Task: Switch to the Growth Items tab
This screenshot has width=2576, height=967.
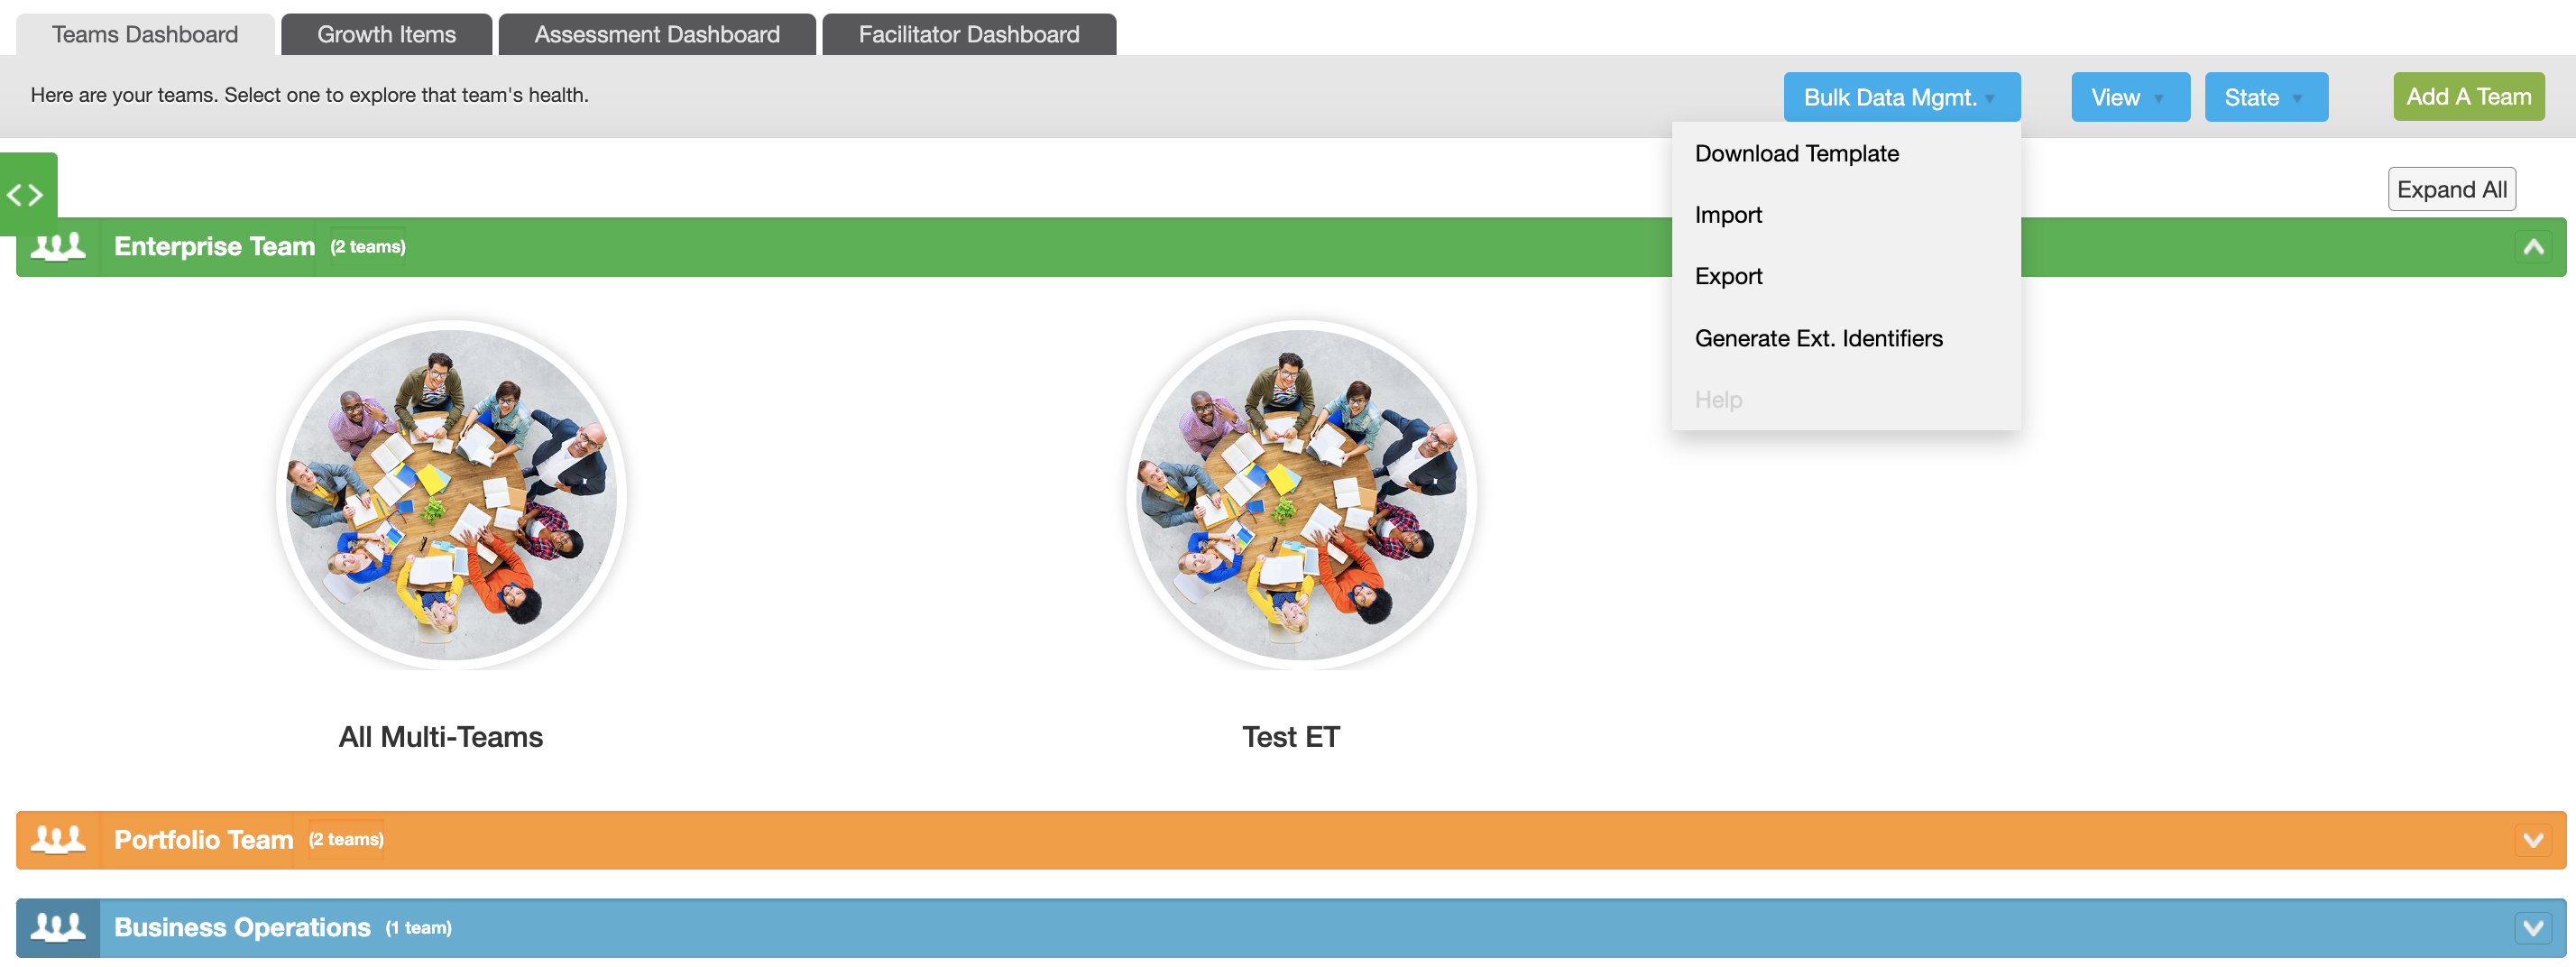Action: pos(386,34)
